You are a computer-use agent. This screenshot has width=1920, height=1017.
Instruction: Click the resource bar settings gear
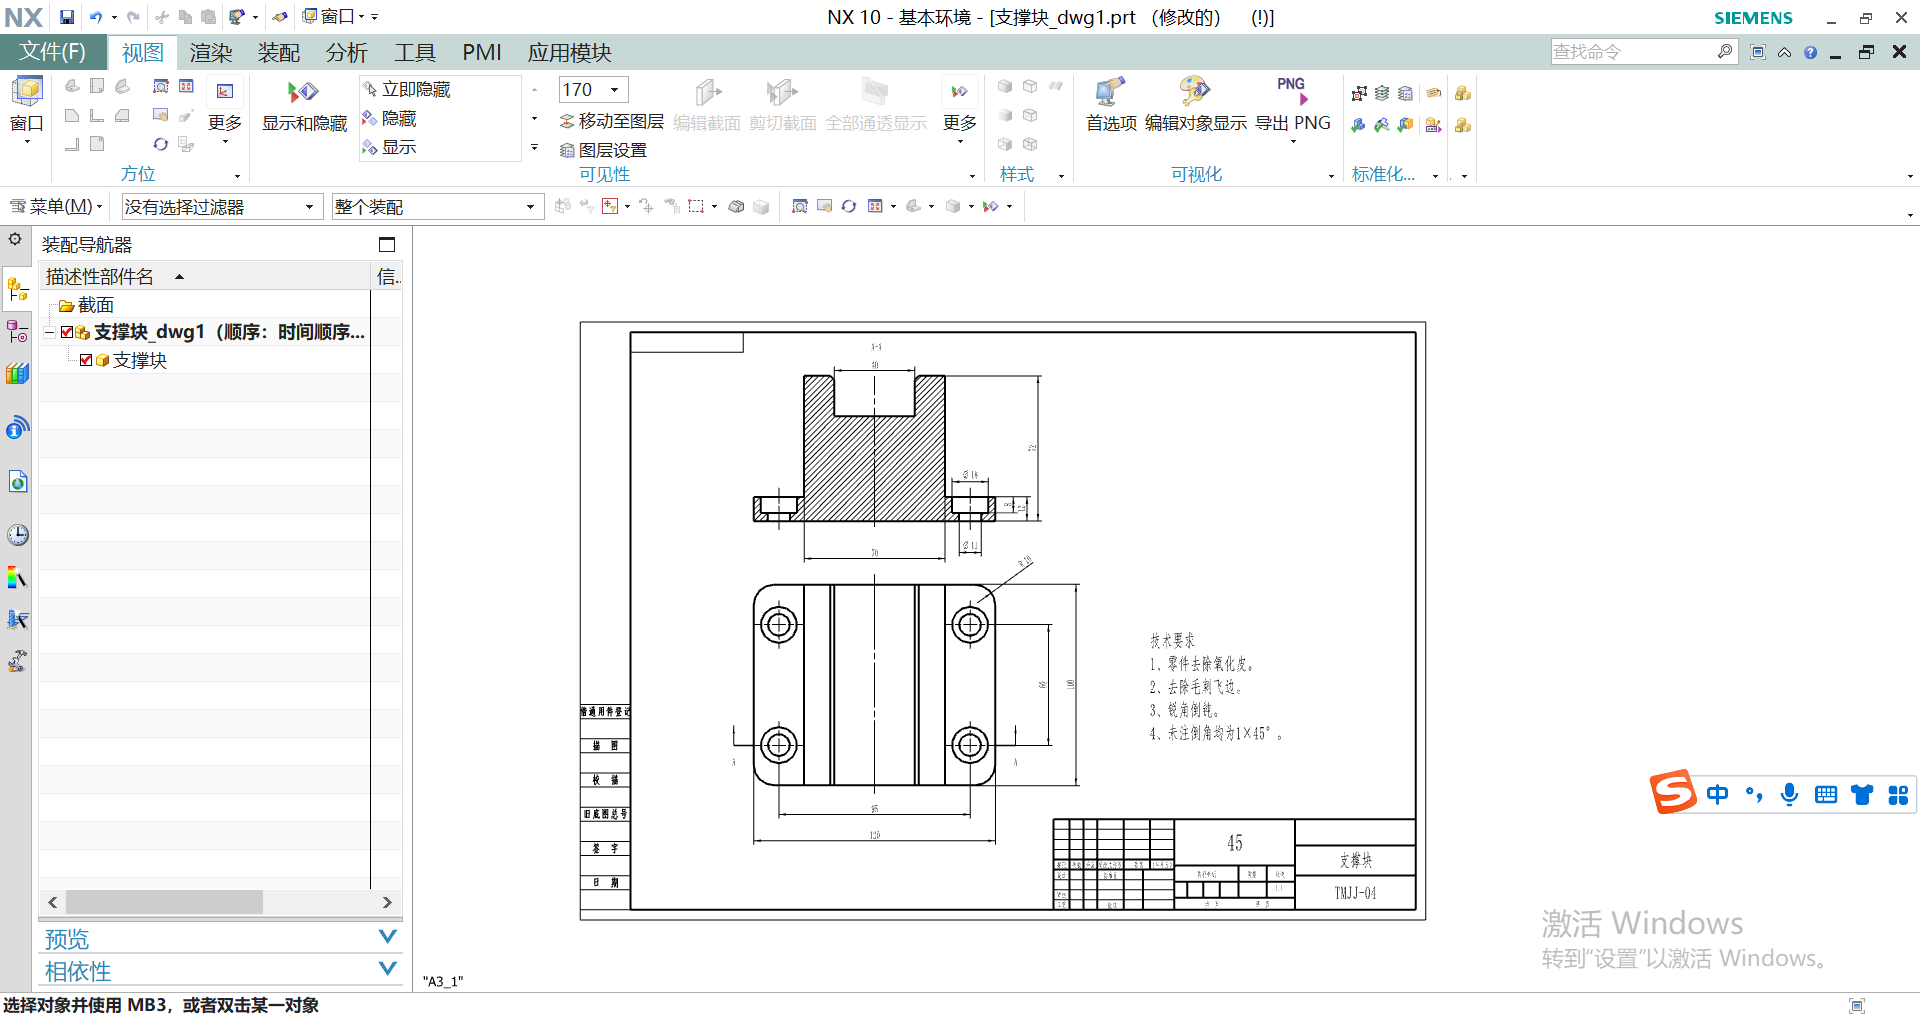15,240
